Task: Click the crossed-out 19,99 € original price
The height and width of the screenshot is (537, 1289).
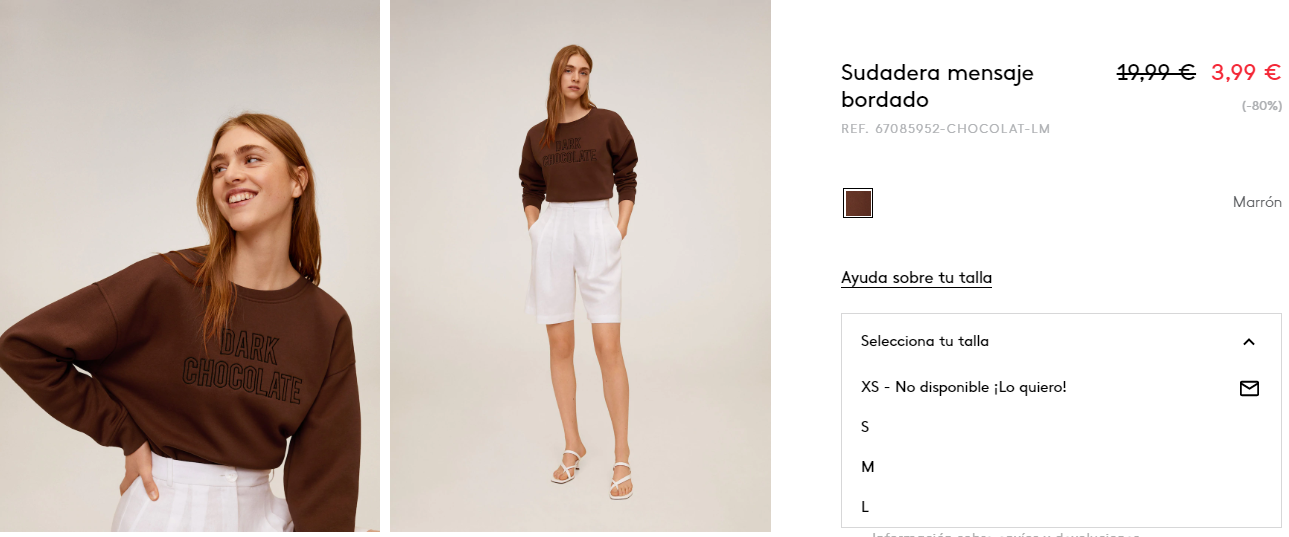Action: (1156, 72)
